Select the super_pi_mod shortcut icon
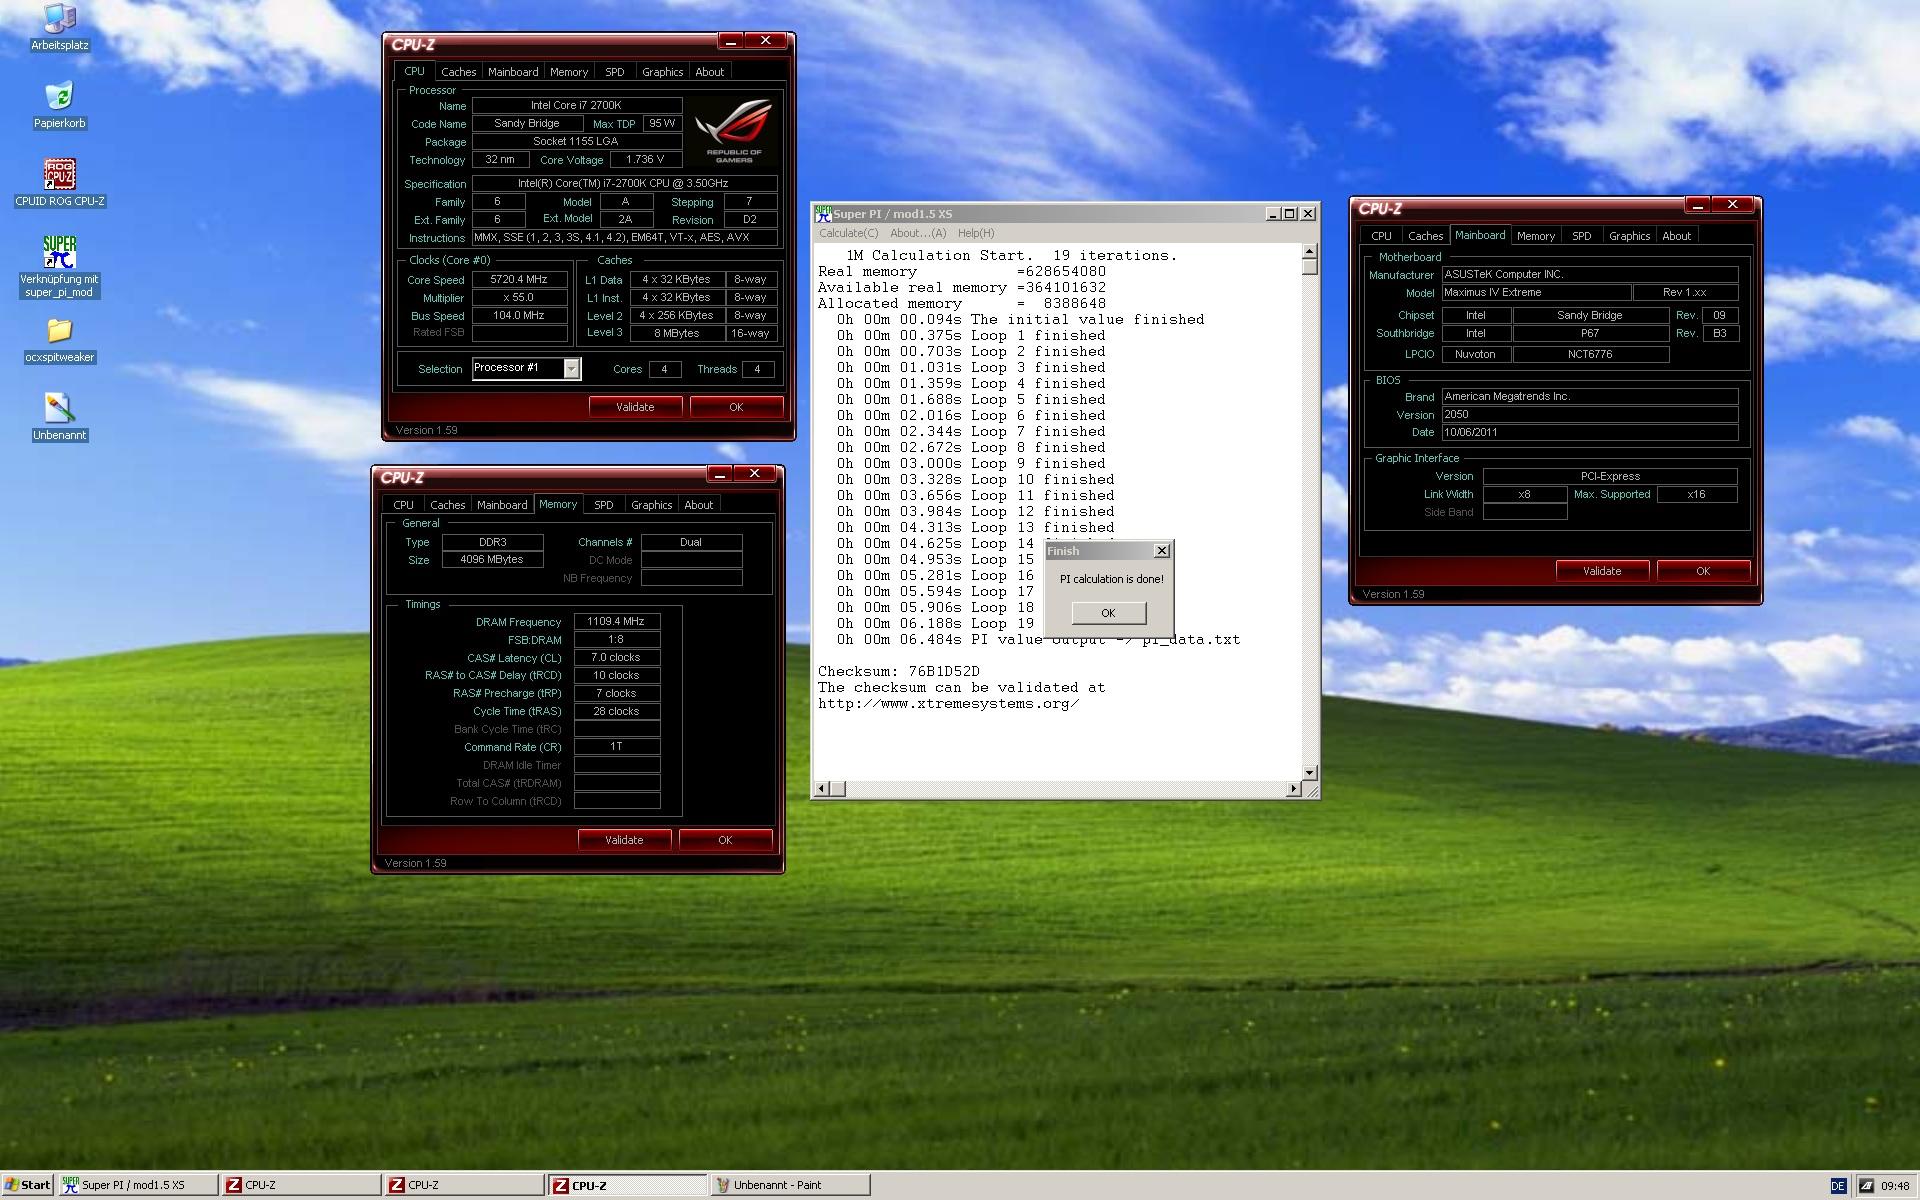Image resolution: width=1920 pixels, height=1200 pixels. (60, 266)
